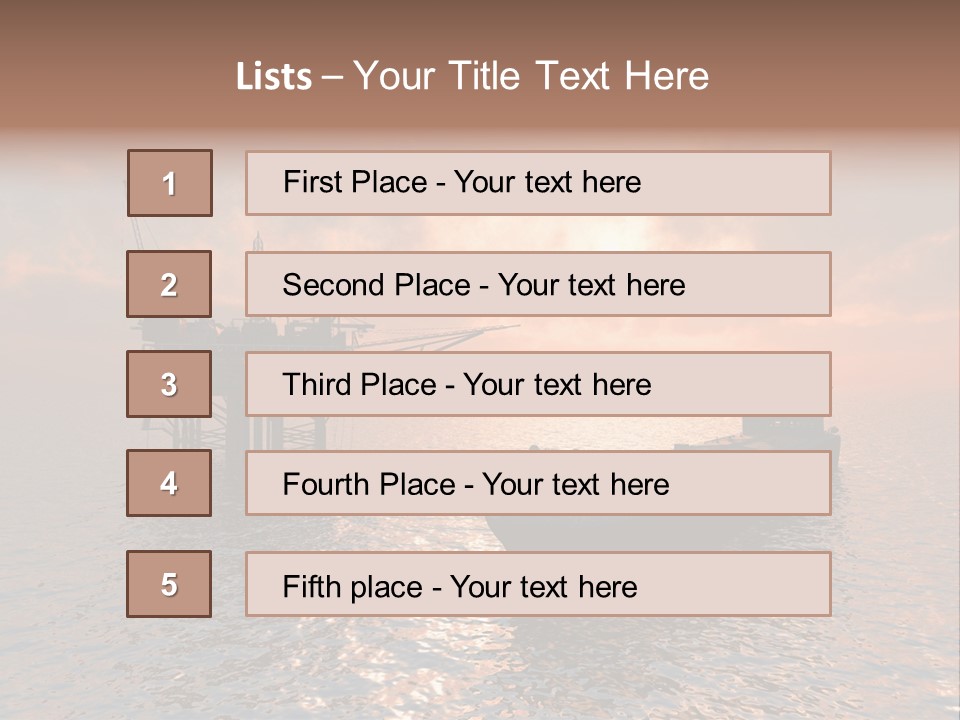Click the number 1 box
960x720 pixels.
coord(170,183)
